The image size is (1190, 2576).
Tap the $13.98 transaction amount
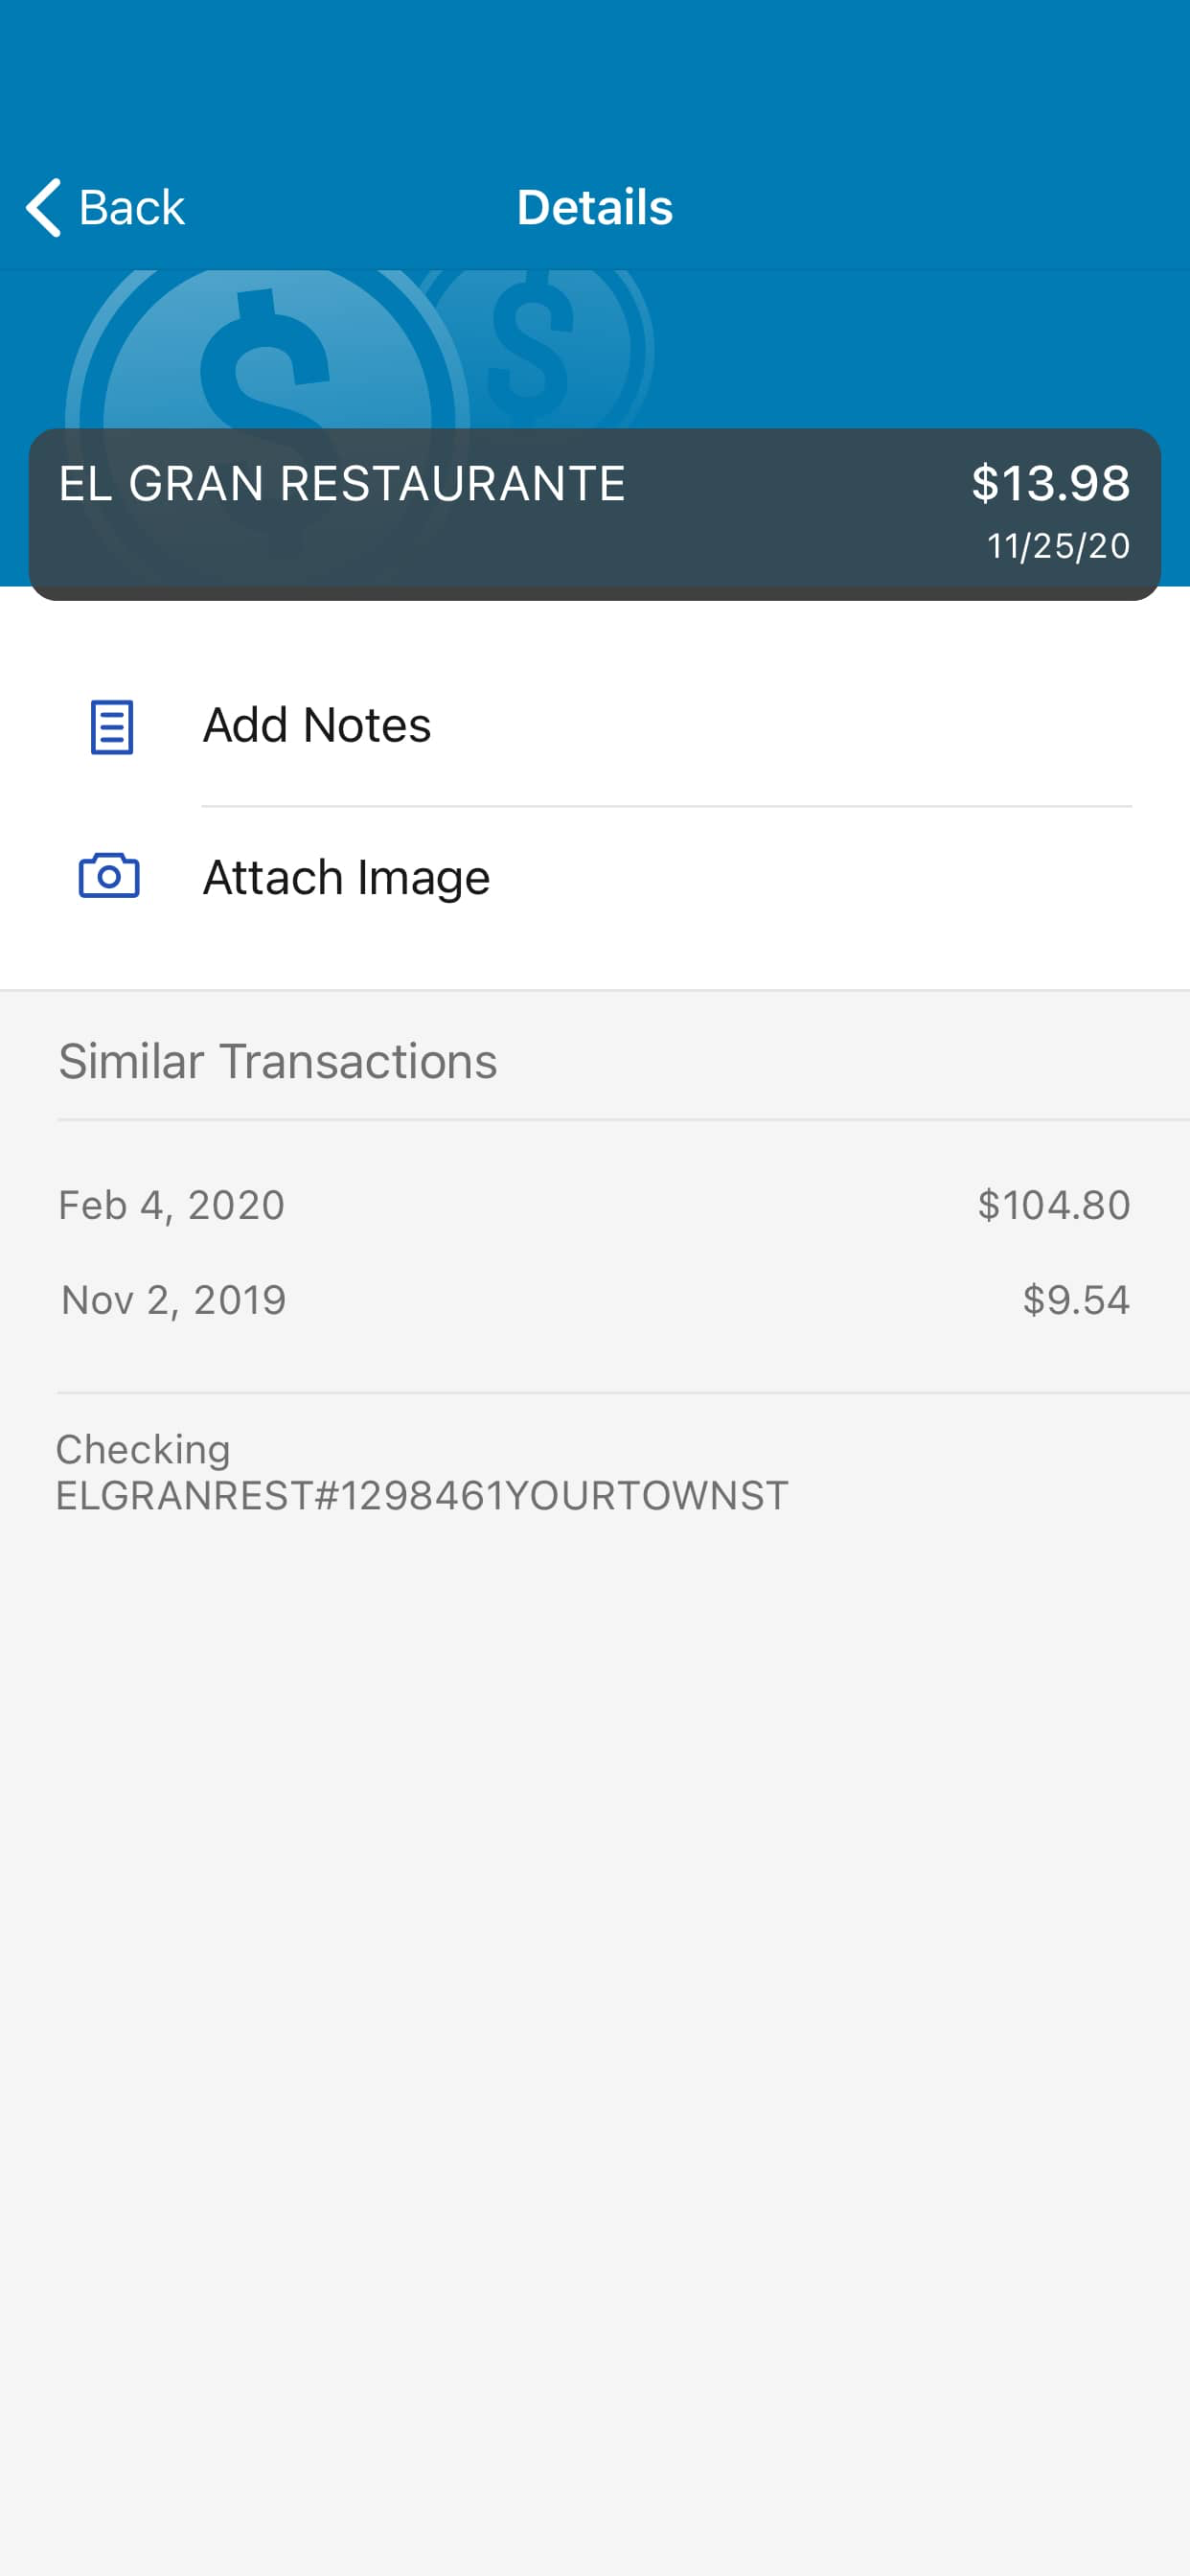[x=1050, y=483]
